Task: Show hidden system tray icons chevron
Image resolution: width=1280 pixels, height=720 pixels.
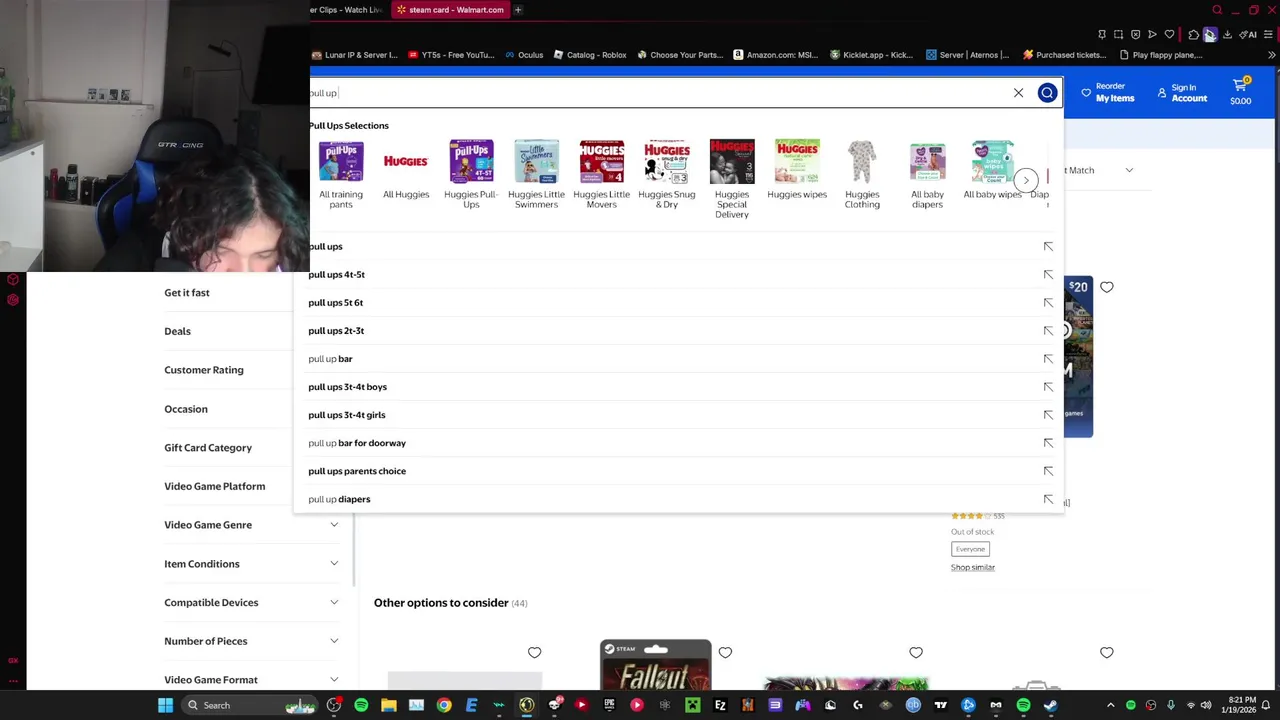Action: [1110, 705]
